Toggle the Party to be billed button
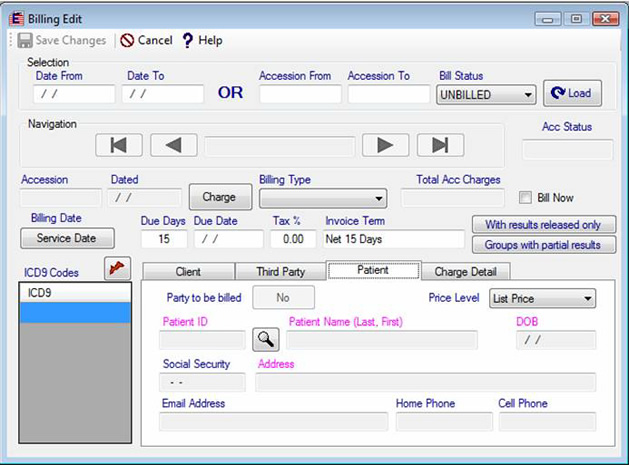This screenshot has height=465, width=629. coord(283,297)
